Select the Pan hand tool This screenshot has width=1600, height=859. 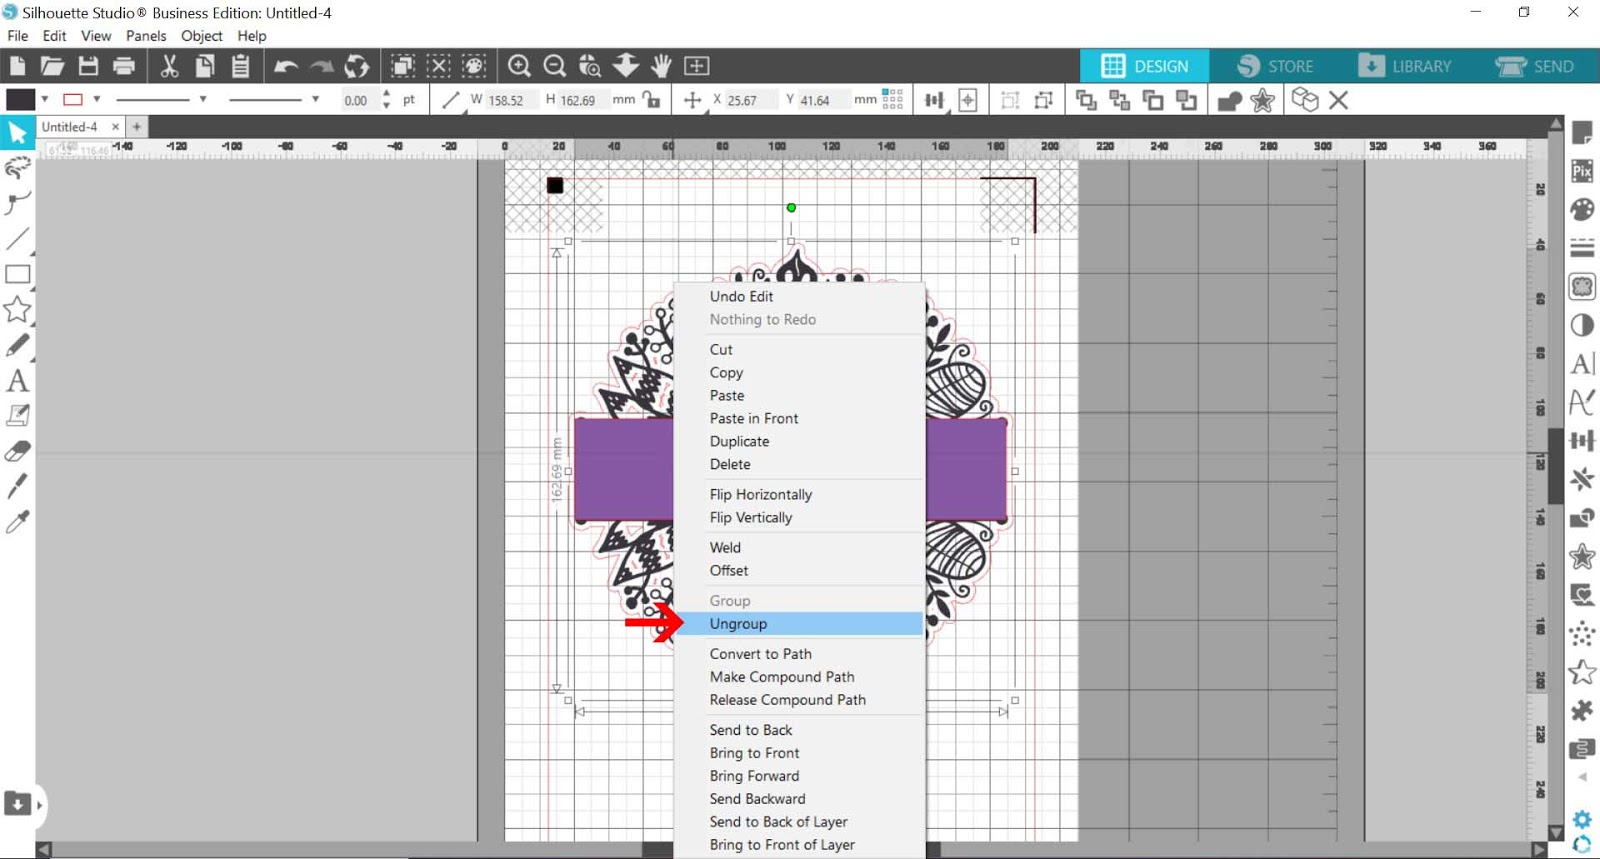[661, 66]
